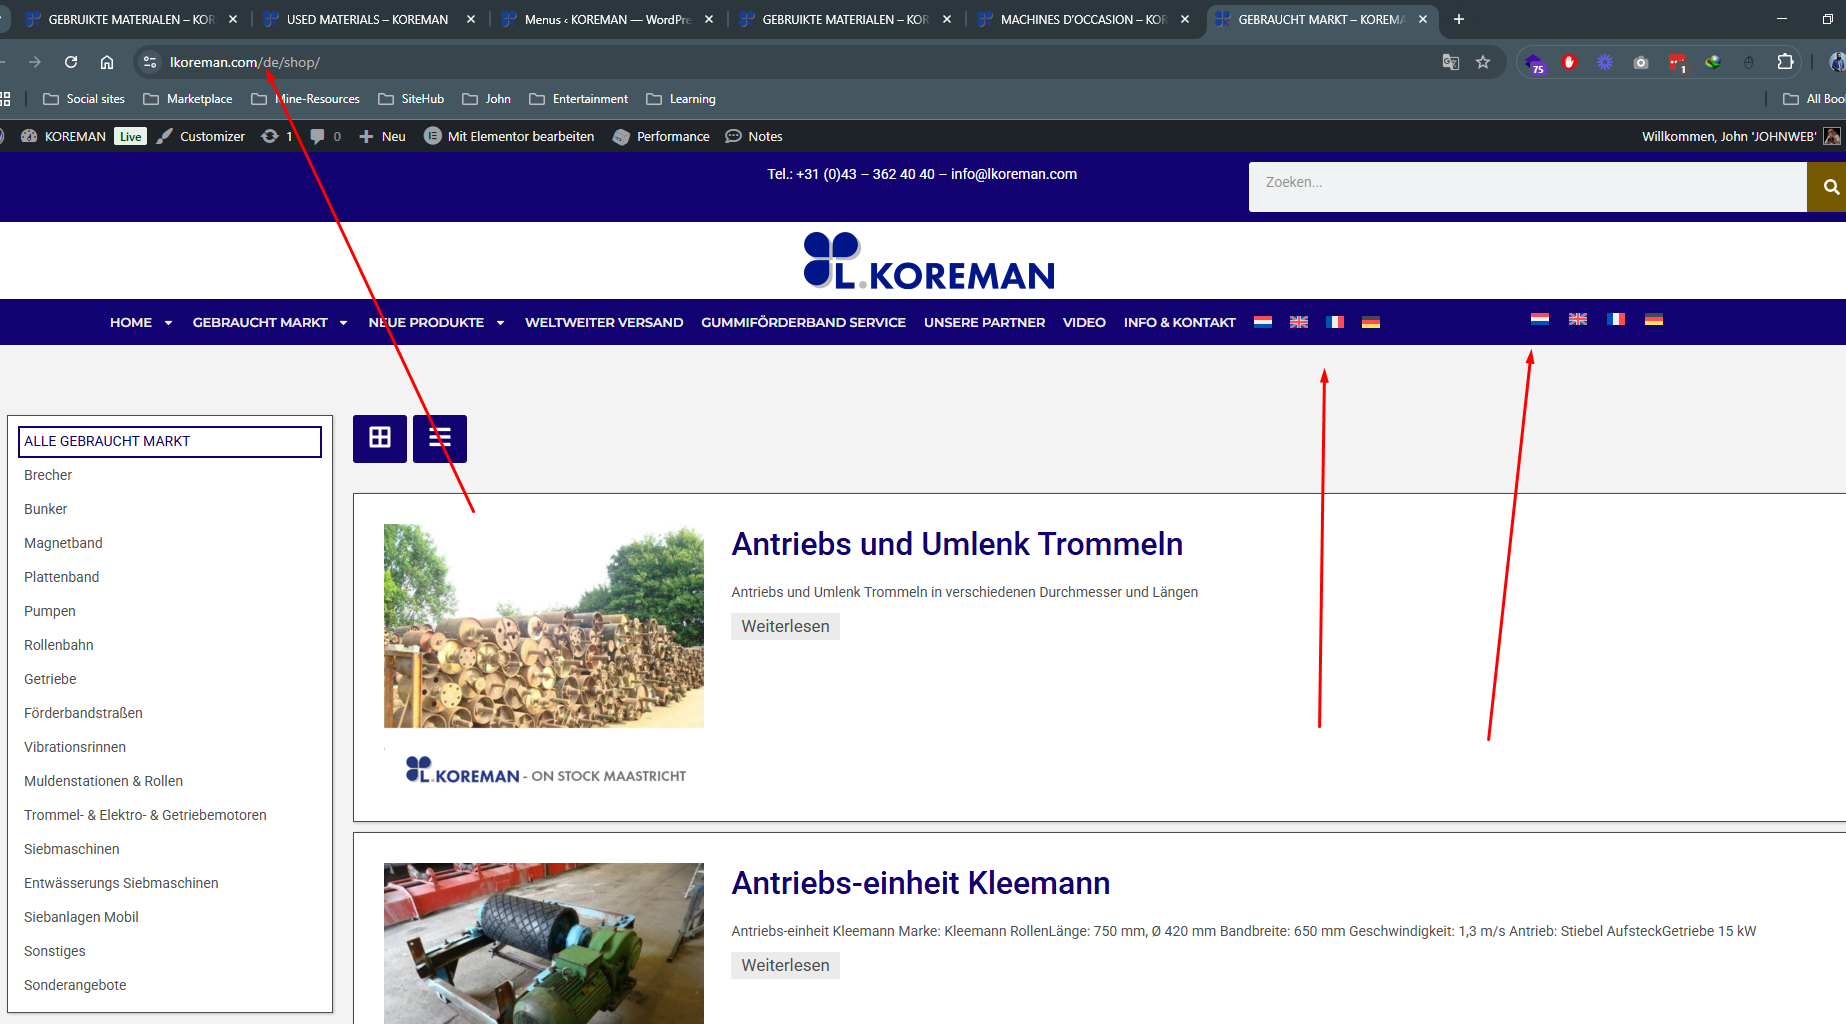Image resolution: width=1846 pixels, height=1024 pixels.
Task: Click the British flag in far-right language switcher
Action: (x=1578, y=319)
